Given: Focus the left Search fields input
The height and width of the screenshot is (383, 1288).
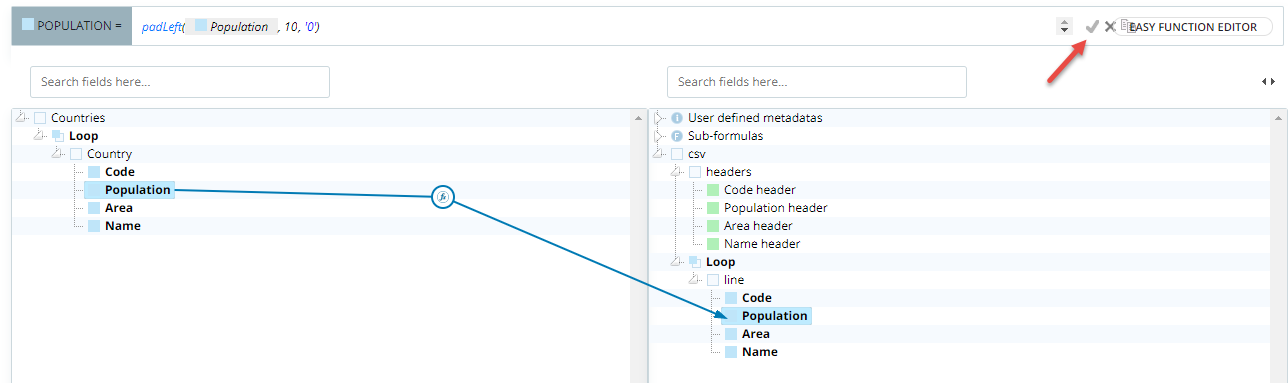Looking at the screenshot, I should pyautogui.click(x=180, y=82).
